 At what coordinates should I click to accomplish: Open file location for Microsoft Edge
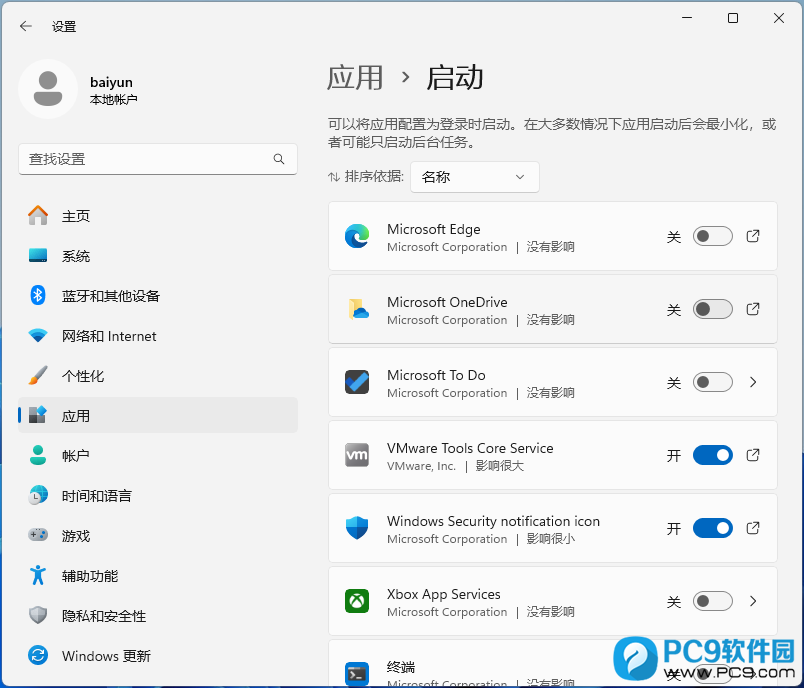click(x=753, y=236)
